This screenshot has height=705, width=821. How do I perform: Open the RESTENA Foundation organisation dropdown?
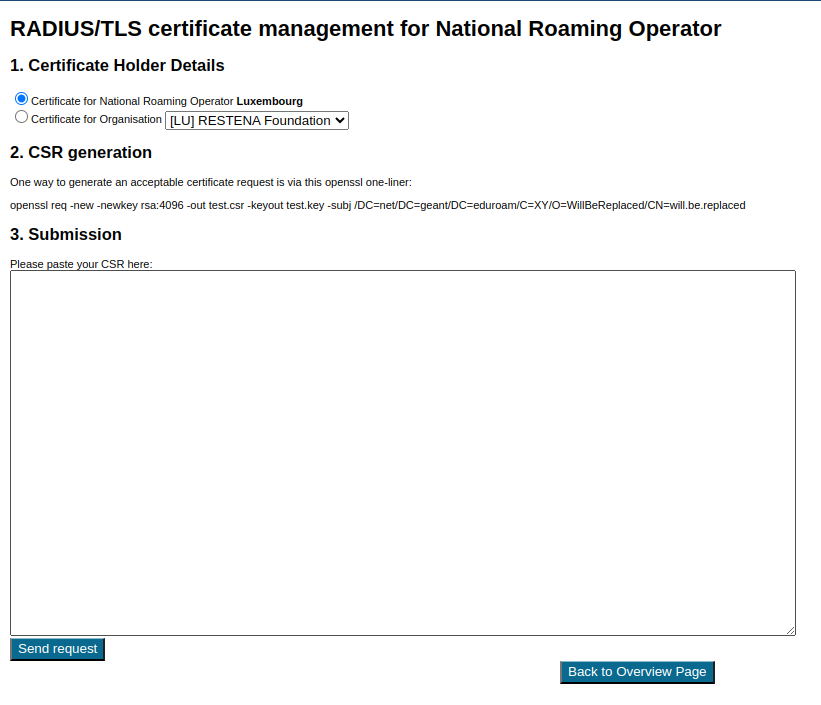256,120
